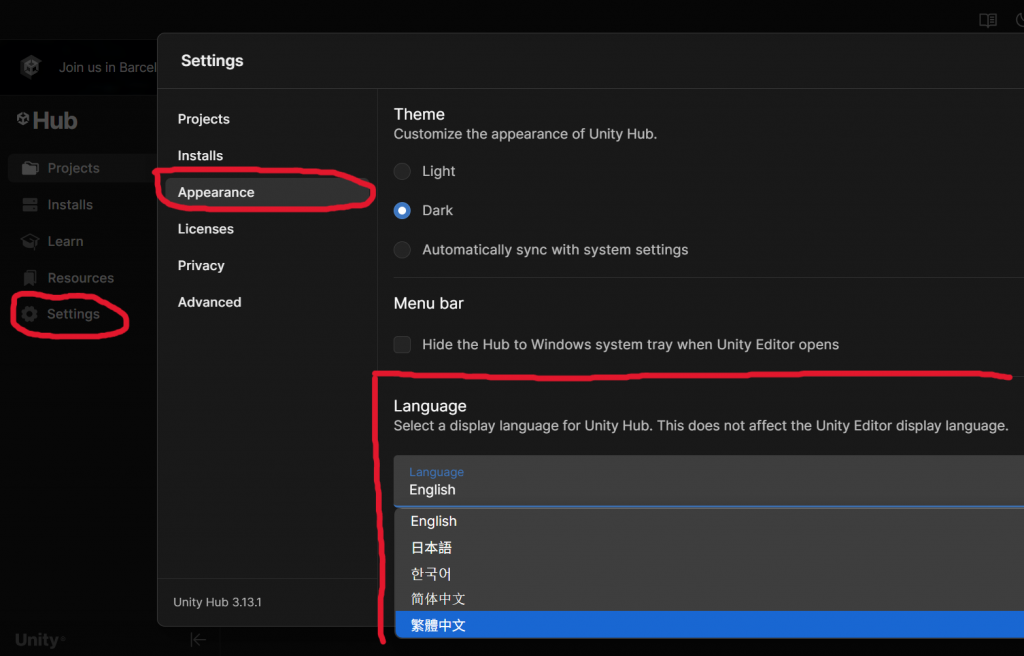The image size is (1024, 656).
Task: Click the Settings gear icon in sidebar
Action: pyautogui.click(x=29, y=314)
